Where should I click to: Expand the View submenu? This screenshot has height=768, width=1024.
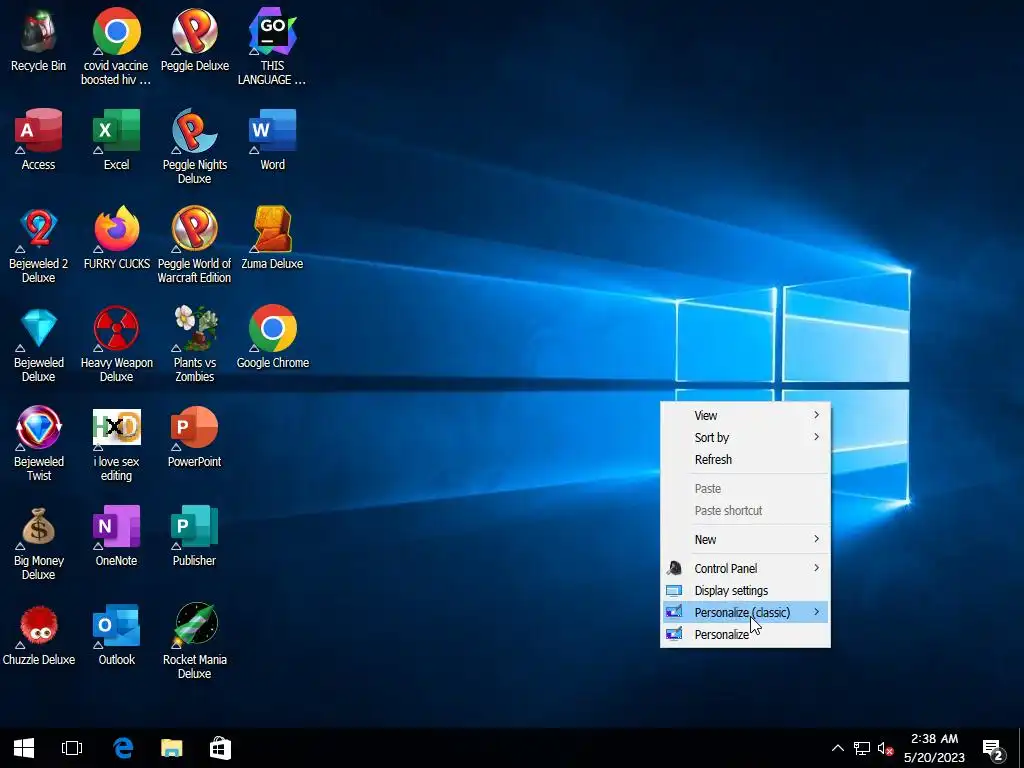tap(746, 415)
